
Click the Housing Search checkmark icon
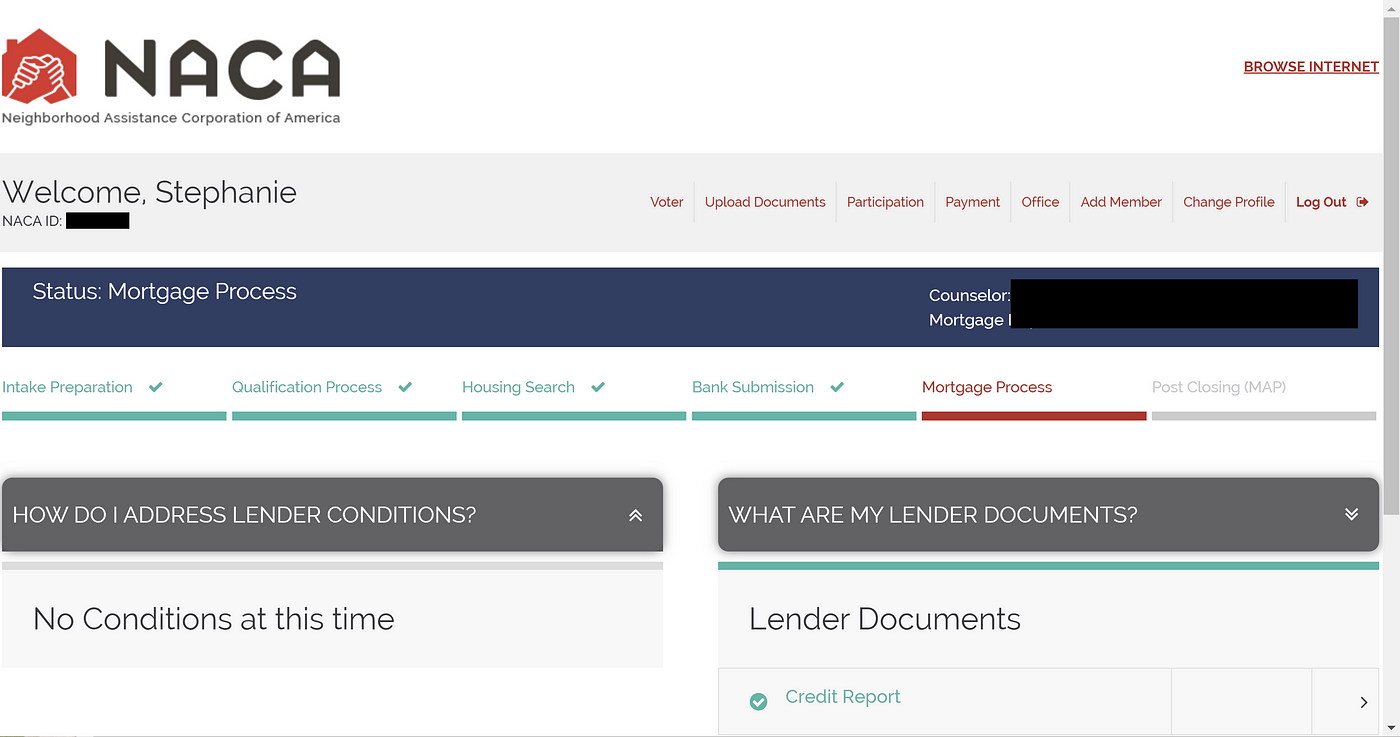click(598, 387)
